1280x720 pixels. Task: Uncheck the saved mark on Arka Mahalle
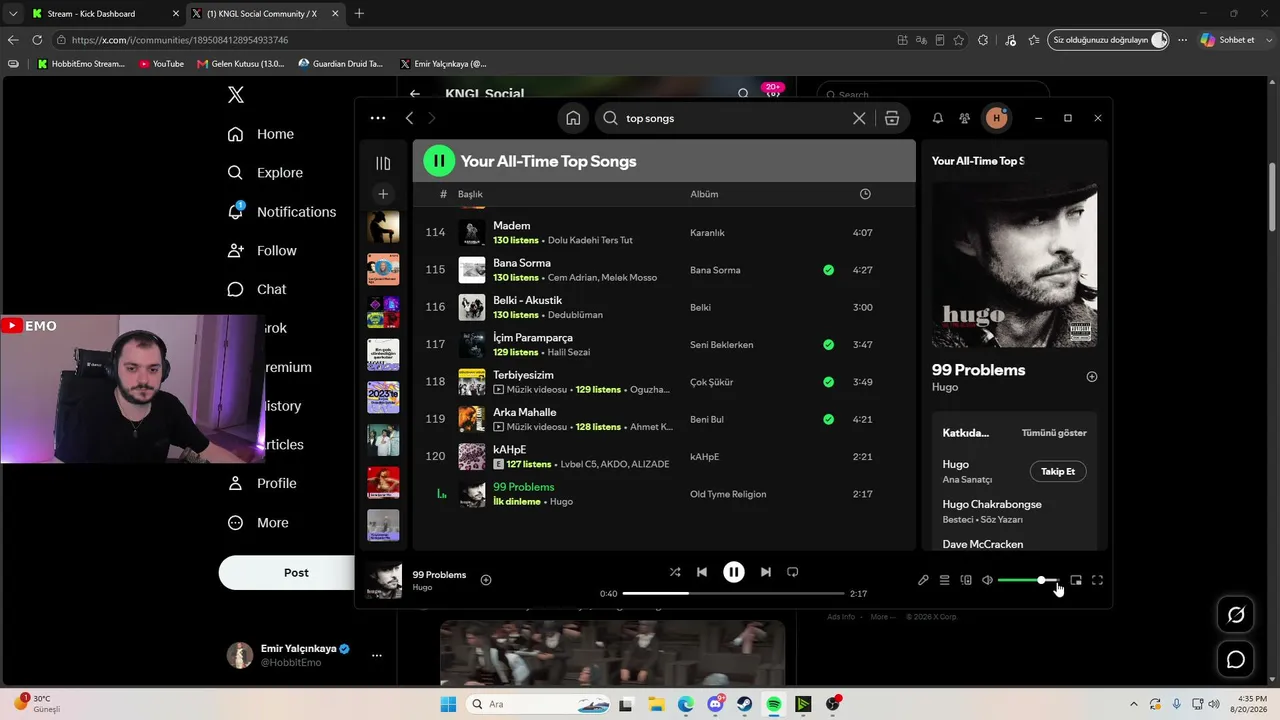(x=828, y=419)
